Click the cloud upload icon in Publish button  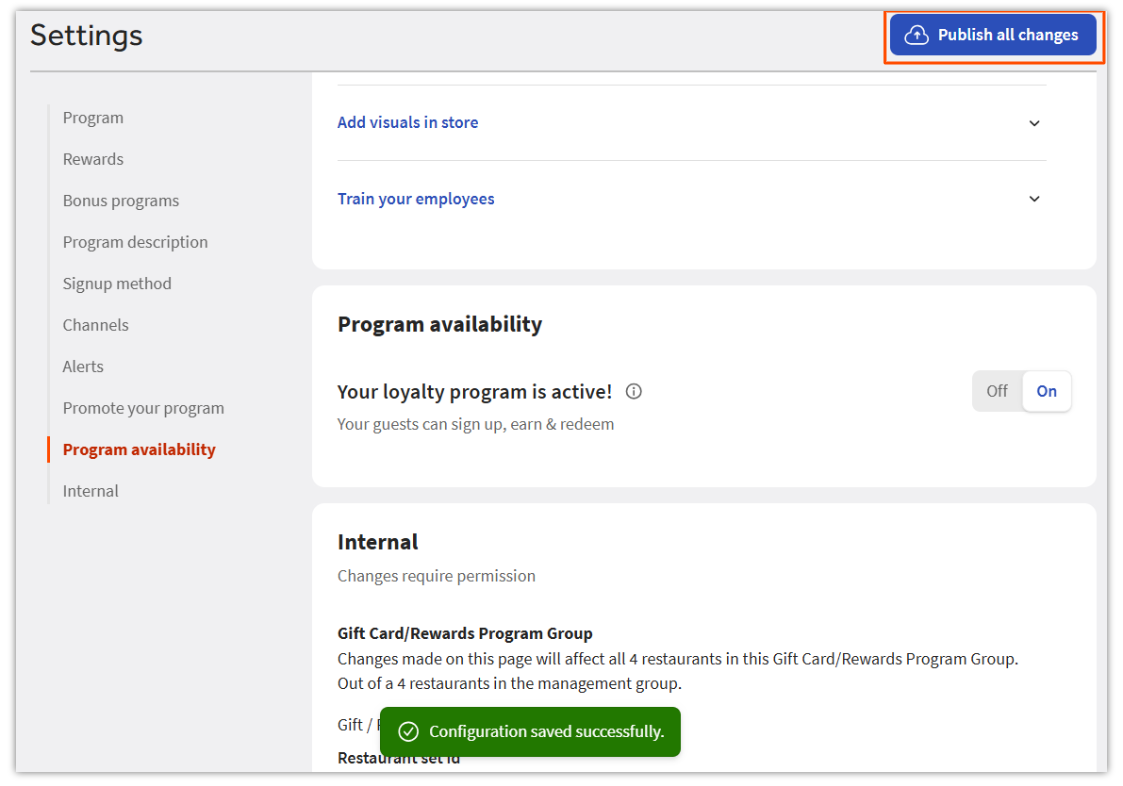point(916,35)
